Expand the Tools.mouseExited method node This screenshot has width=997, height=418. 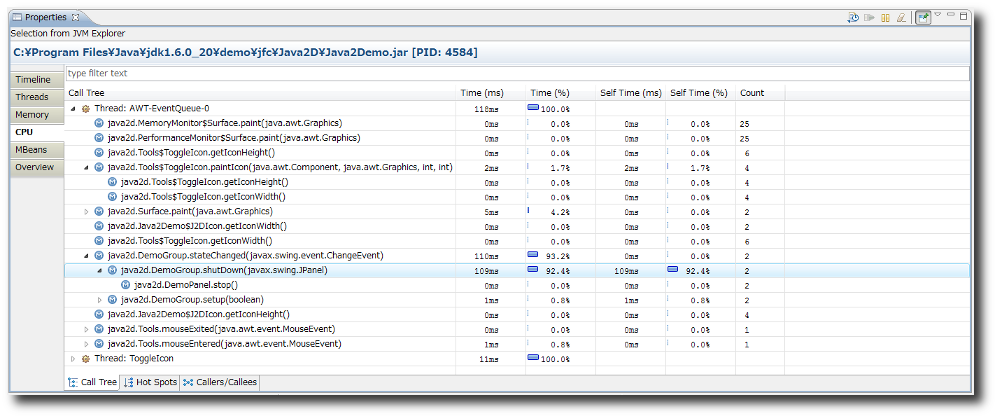click(86, 329)
